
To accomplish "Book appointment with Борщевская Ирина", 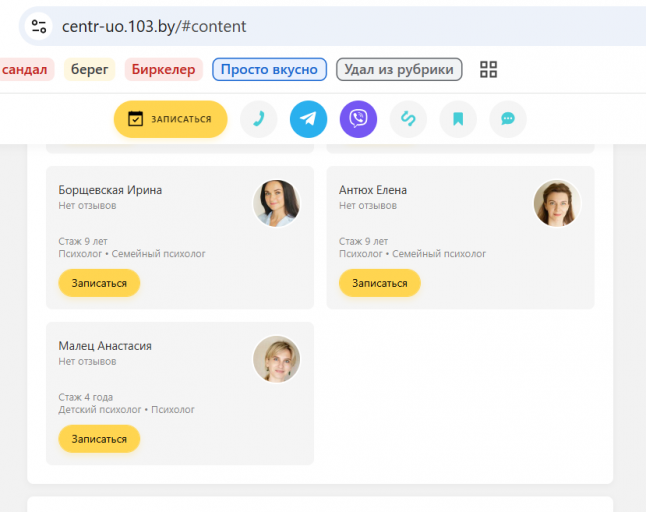I will point(99,283).
